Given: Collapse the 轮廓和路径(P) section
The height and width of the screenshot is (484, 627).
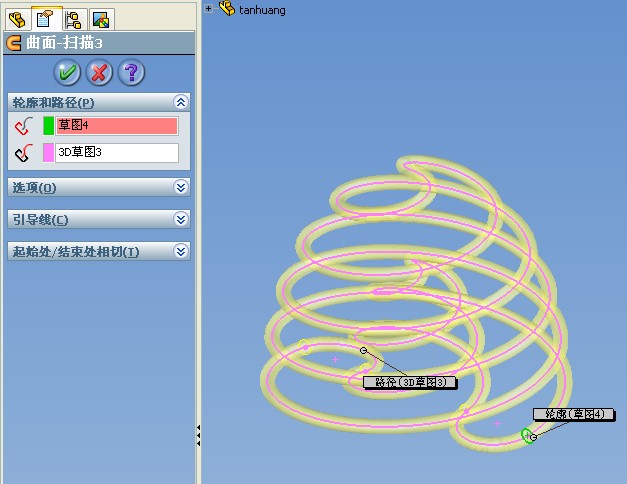Looking at the screenshot, I should 181,102.
